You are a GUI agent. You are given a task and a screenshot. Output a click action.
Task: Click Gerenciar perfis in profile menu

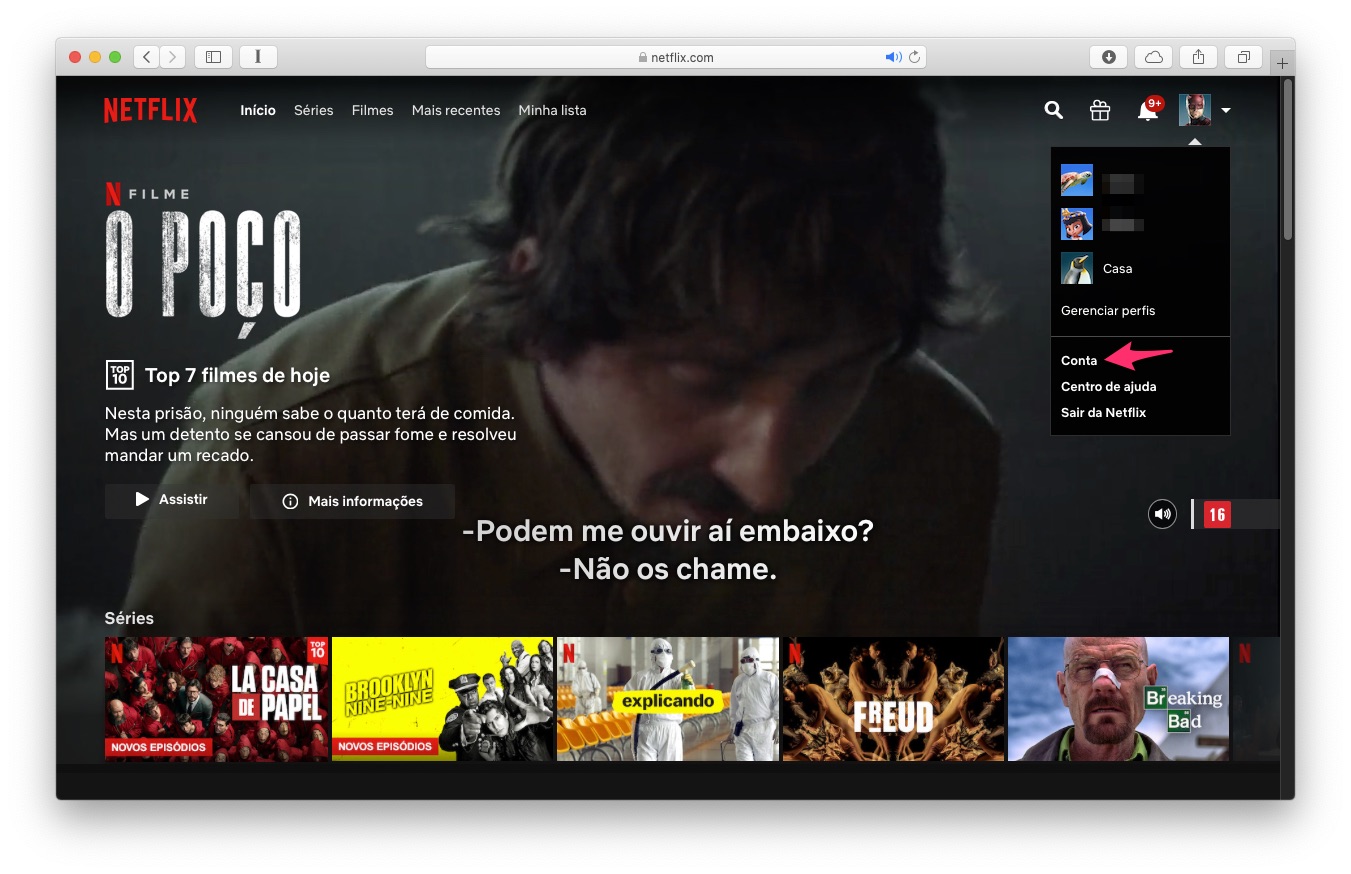1108,311
